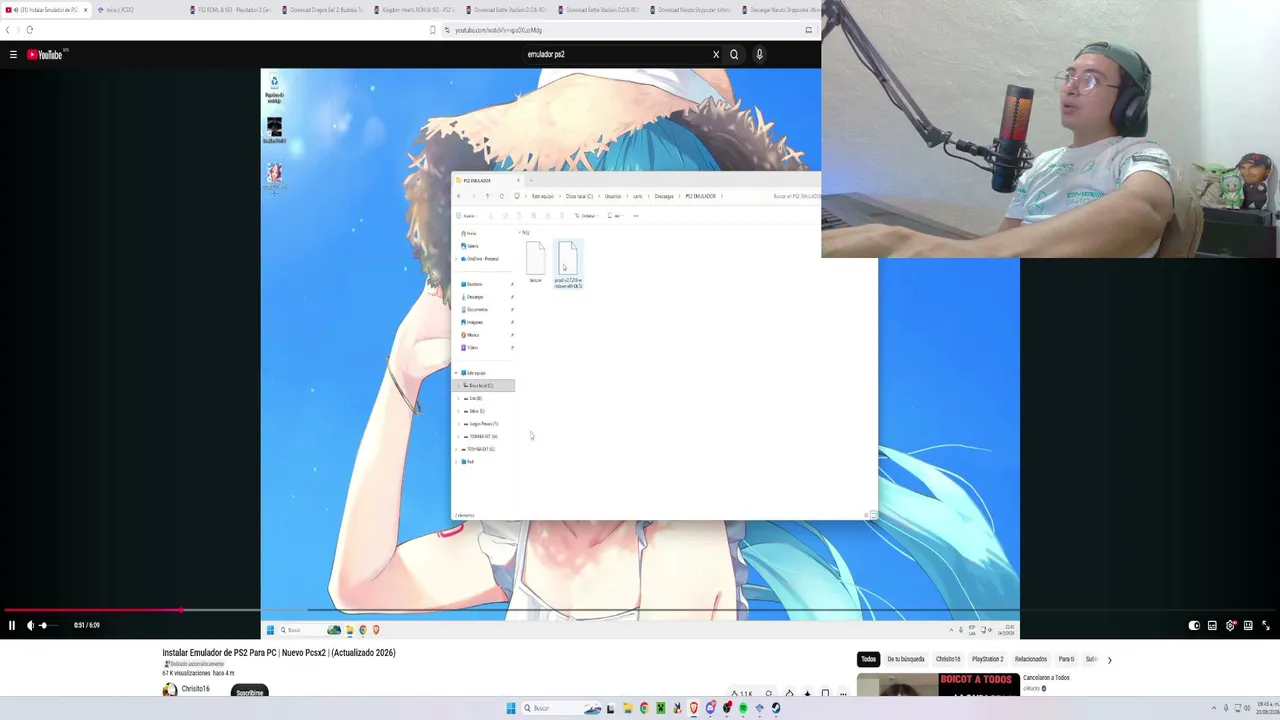Viewport: 1280px width, 720px height.
Task: Select the 'Para ti' filter chip
Action: 1066,659
